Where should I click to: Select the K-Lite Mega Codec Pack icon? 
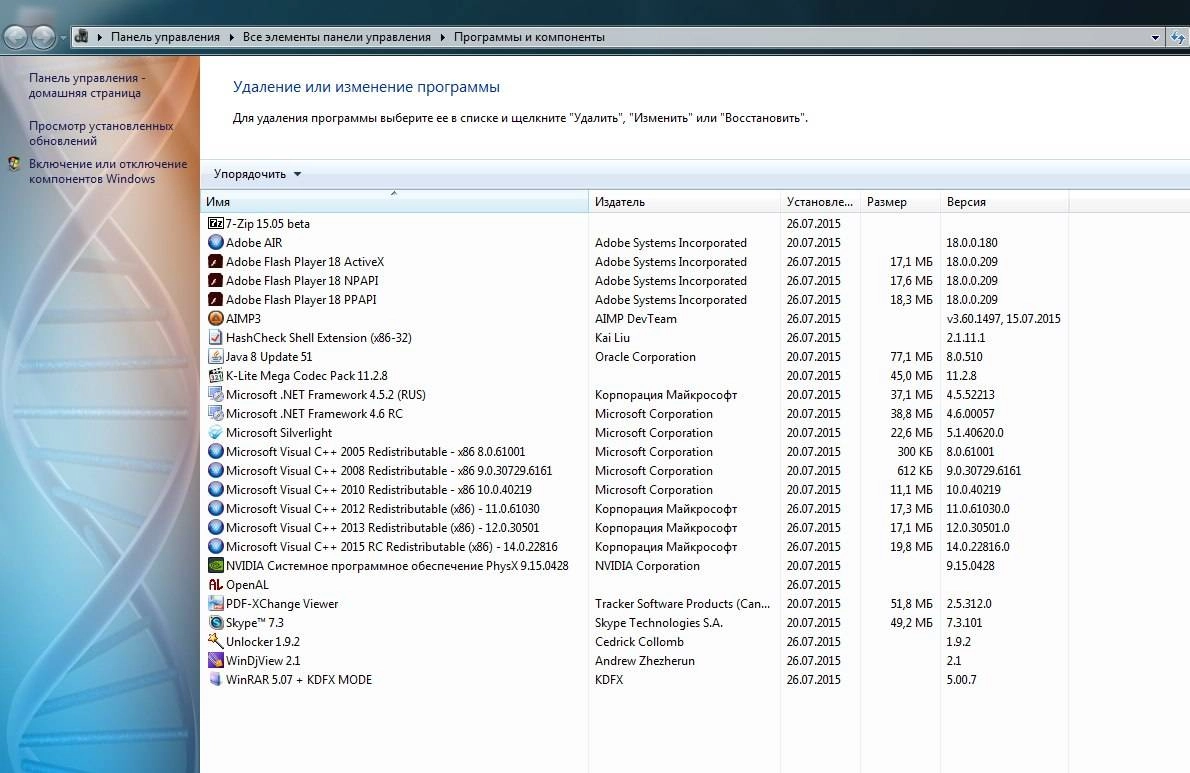click(x=216, y=375)
